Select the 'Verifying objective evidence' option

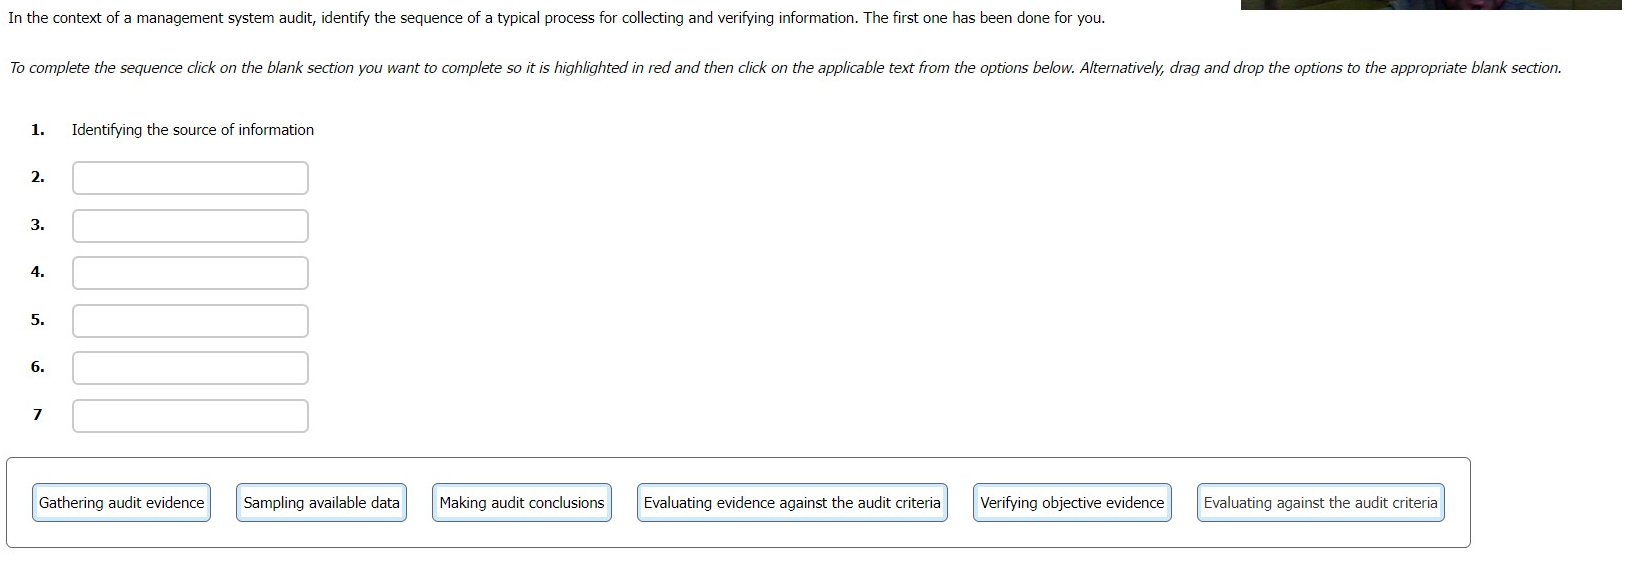[x=1072, y=503]
